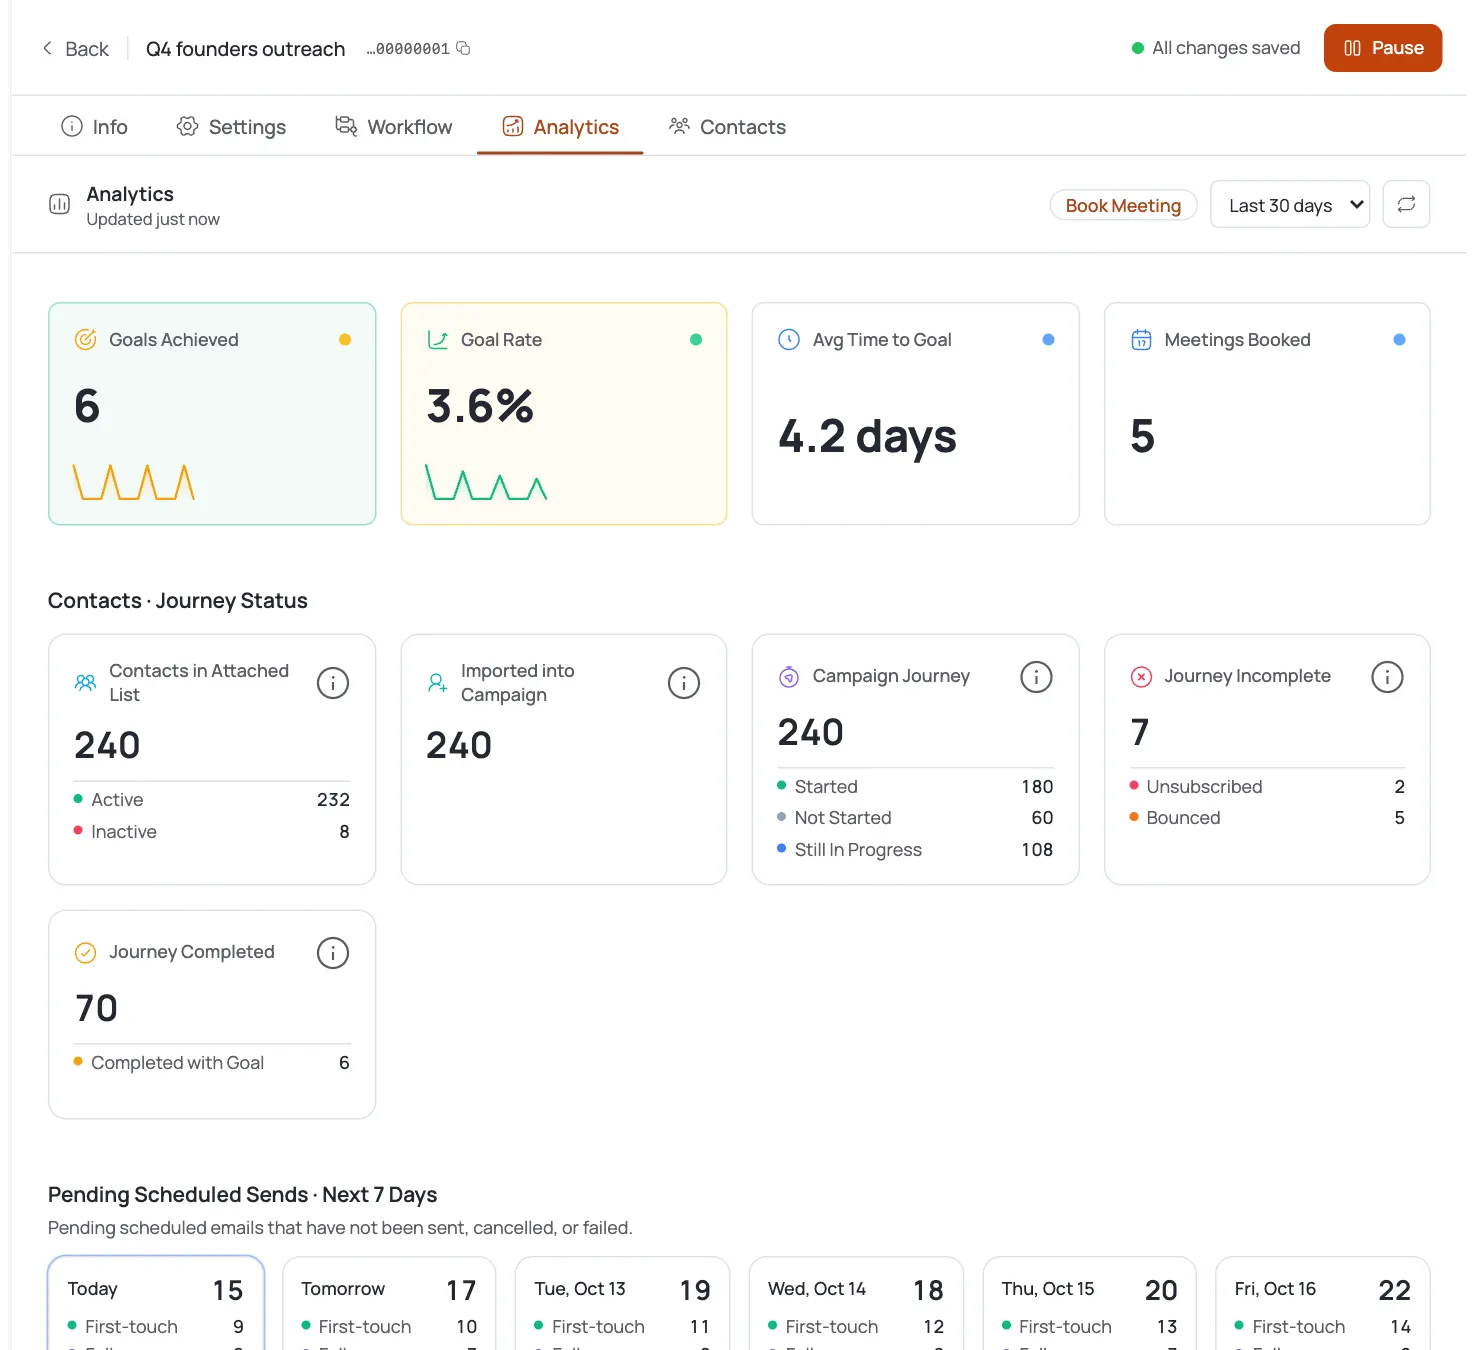
Task: Click the Started row value 180
Action: click(x=1037, y=787)
